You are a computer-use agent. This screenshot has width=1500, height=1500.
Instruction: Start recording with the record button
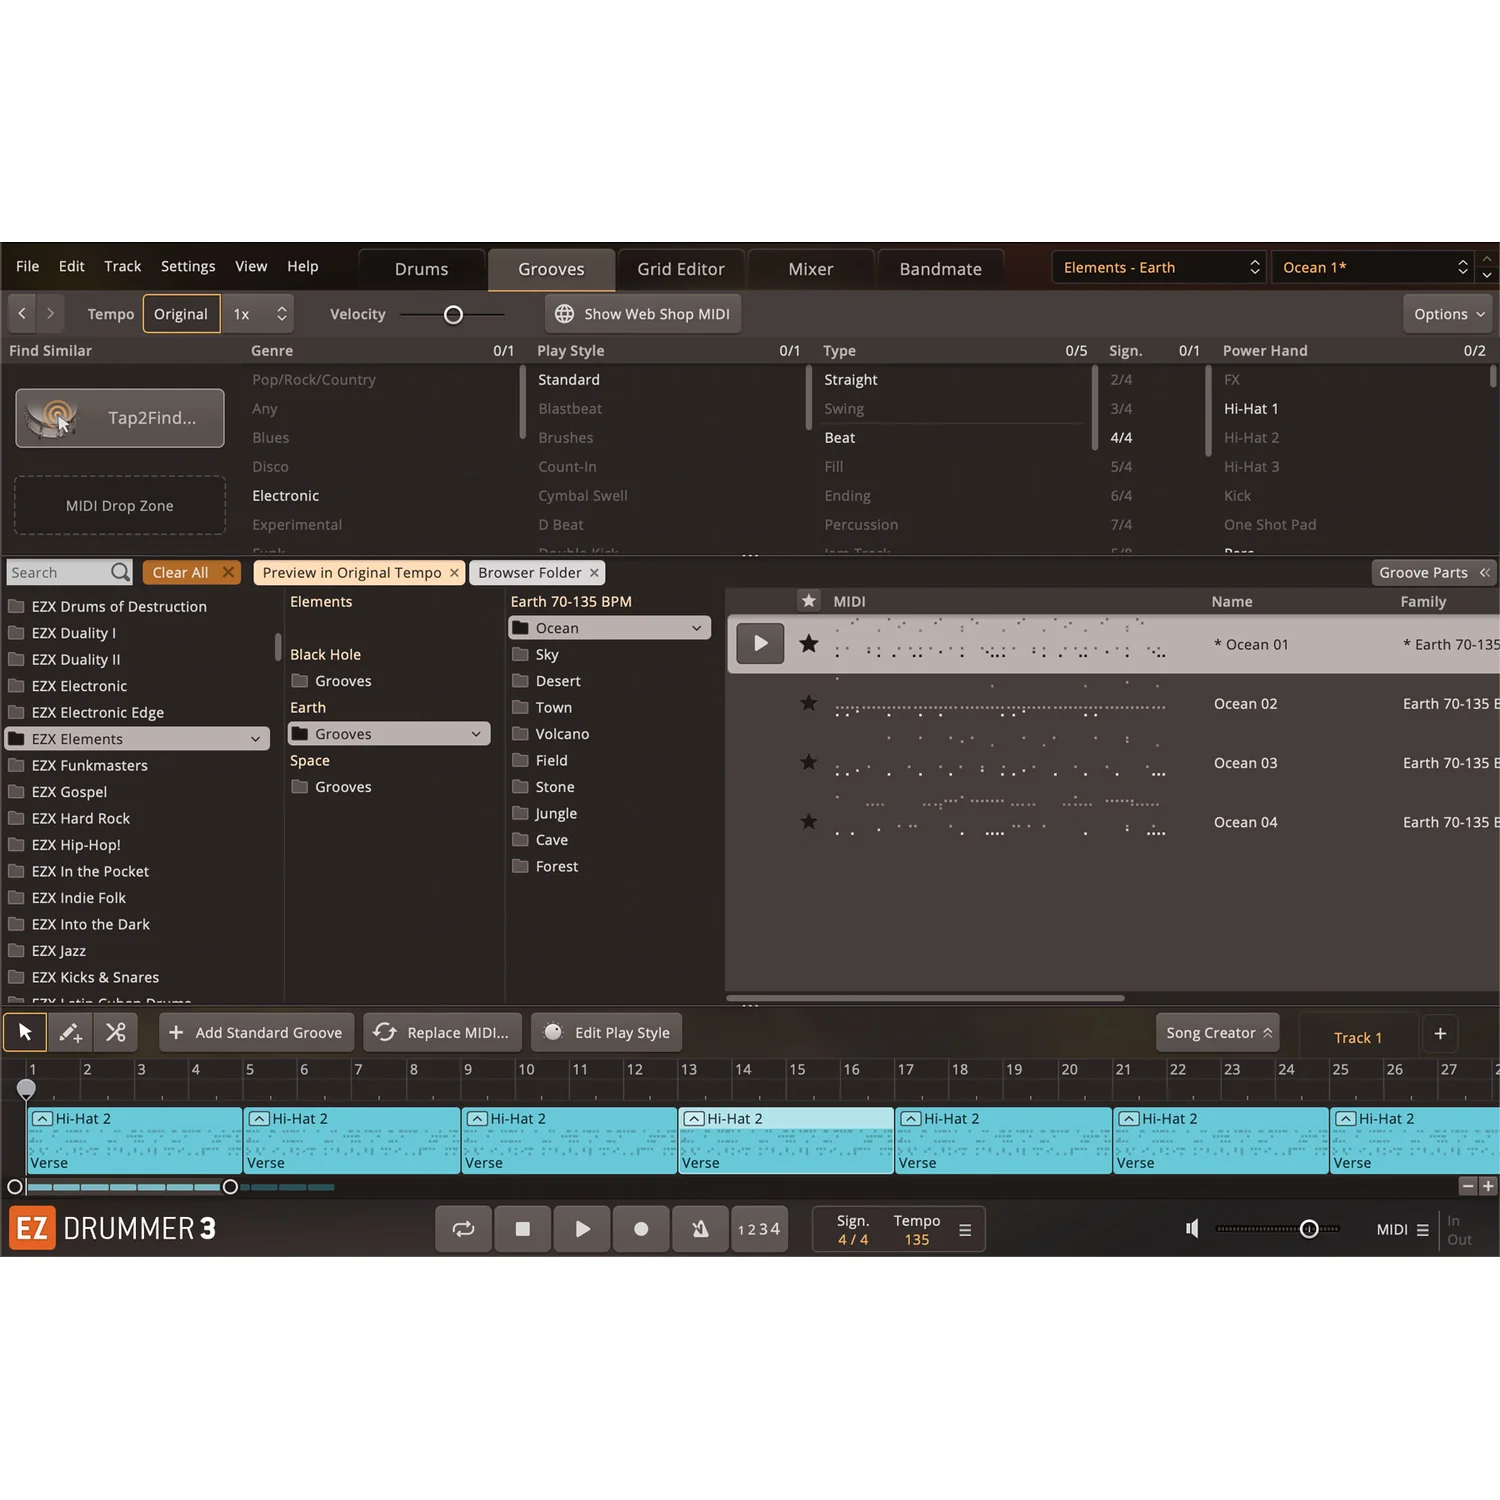641,1229
